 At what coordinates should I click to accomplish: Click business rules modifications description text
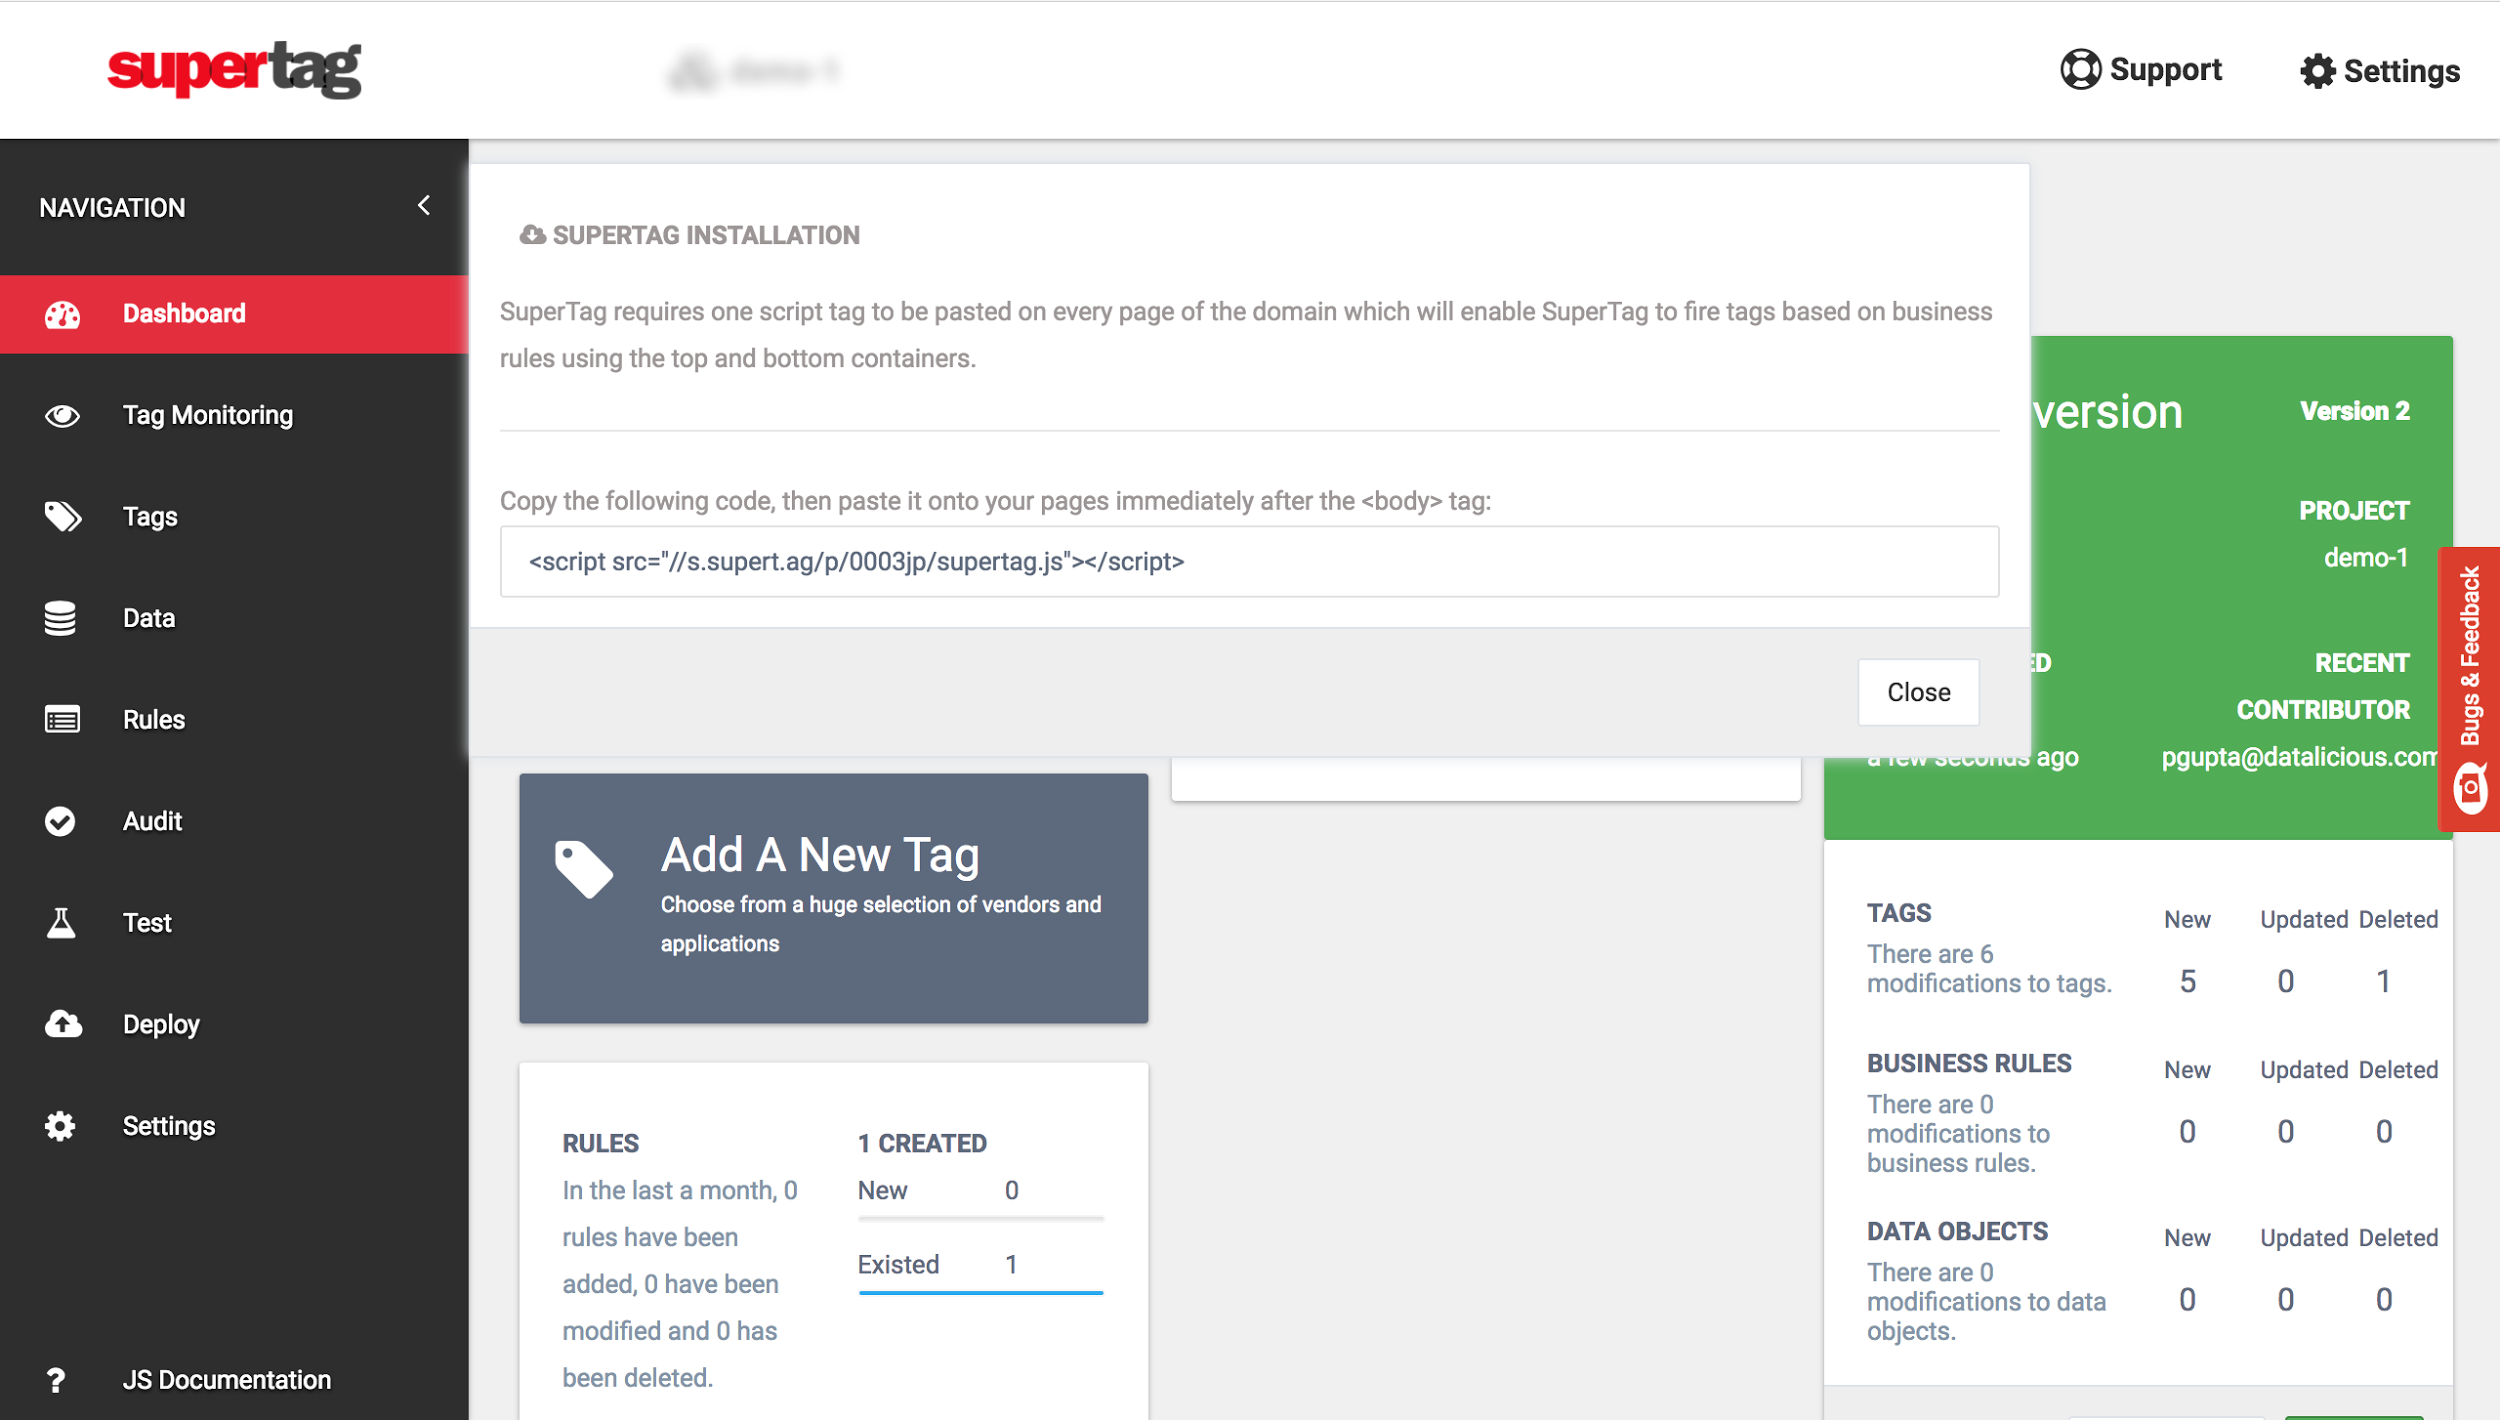(x=1958, y=1134)
